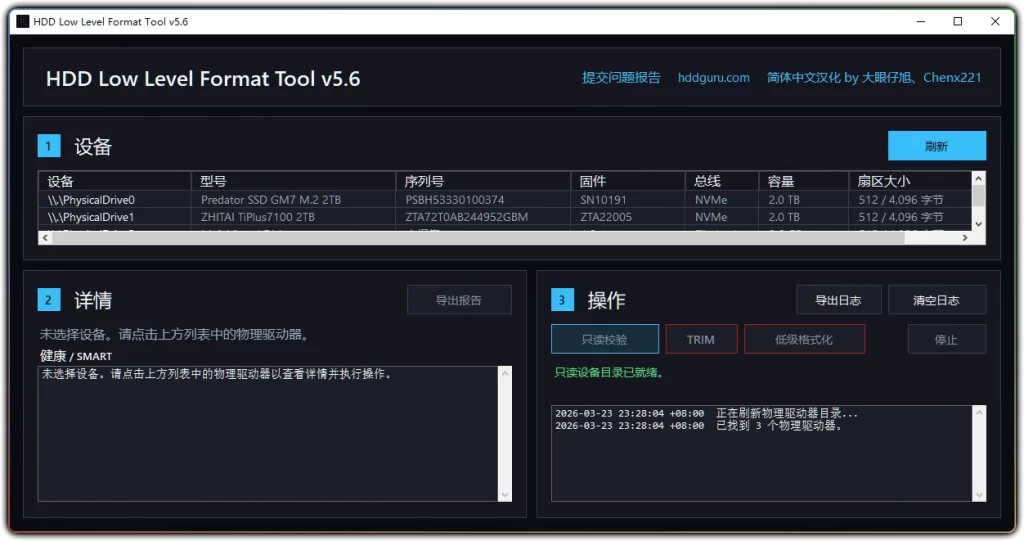Click the 设备 column header

point(115,181)
